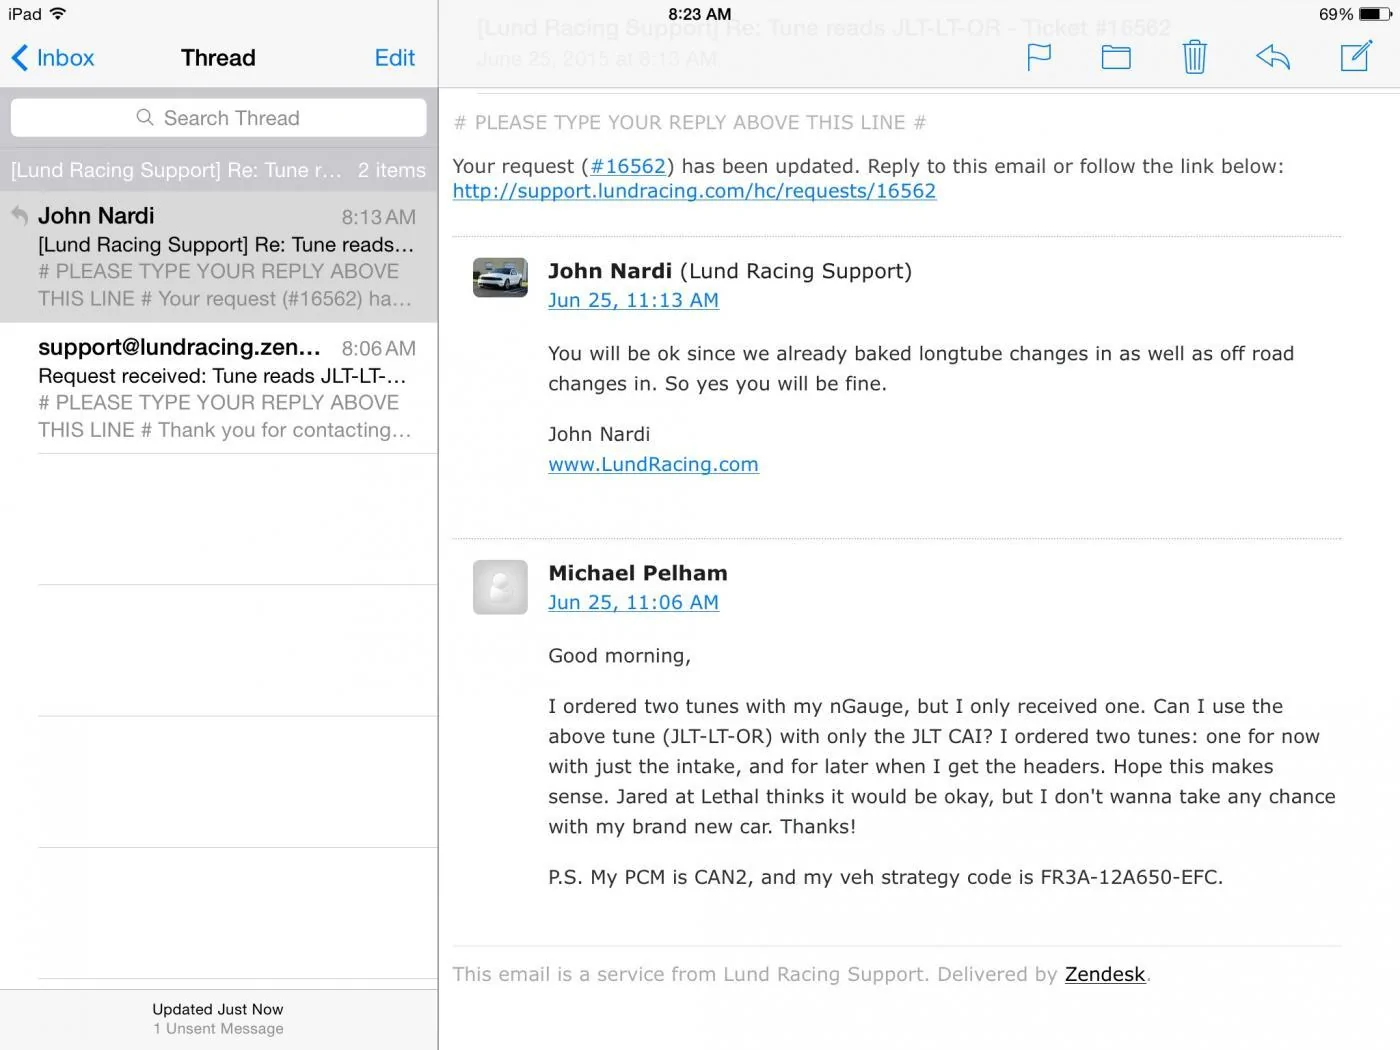Viewport: 1400px width, 1050px height.
Task: Tap the search magnifier in Search Thread
Action: (145, 118)
